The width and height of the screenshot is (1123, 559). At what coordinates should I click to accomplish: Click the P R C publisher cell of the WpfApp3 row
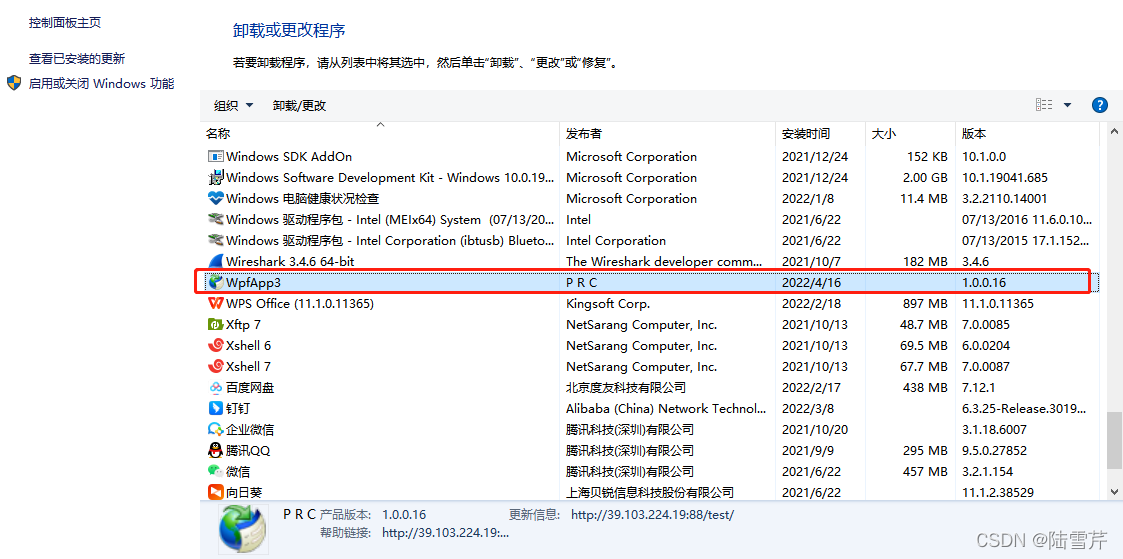click(x=582, y=283)
